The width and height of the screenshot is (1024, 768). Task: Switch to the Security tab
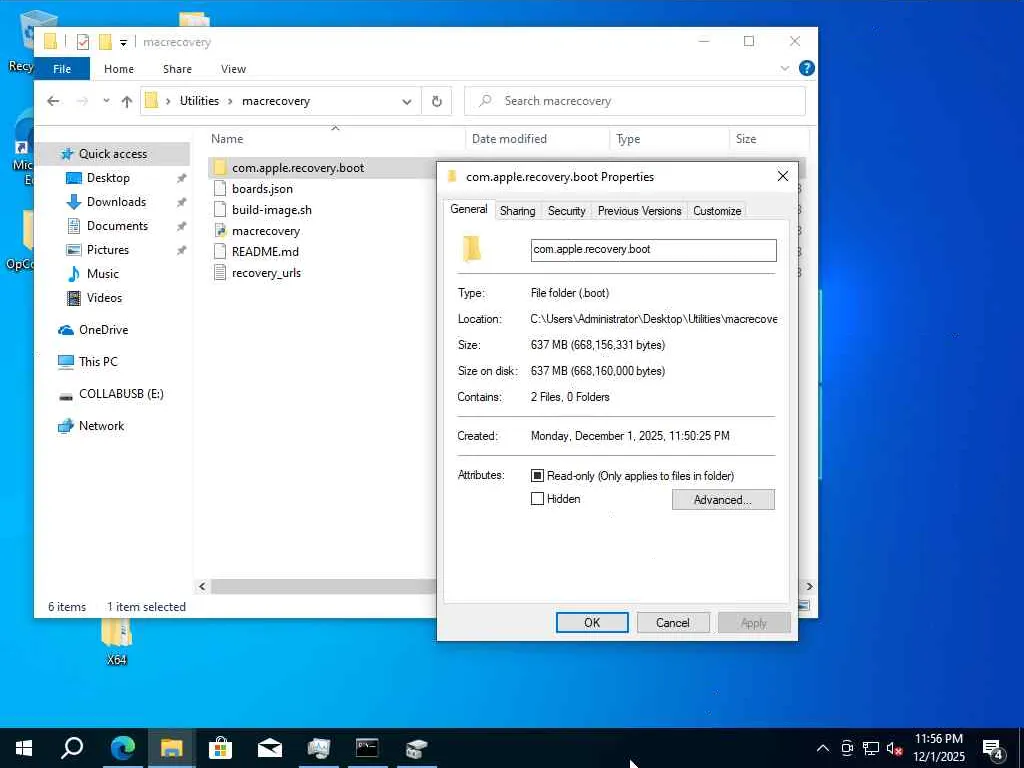(x=566, y=211)
